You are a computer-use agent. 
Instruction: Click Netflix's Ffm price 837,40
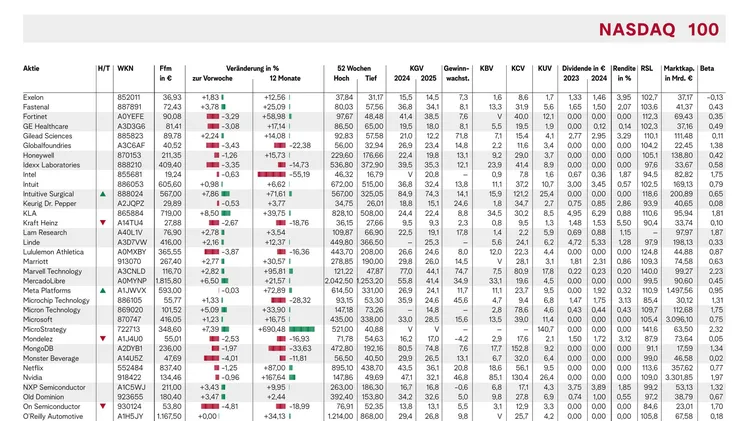pos(170,368)
